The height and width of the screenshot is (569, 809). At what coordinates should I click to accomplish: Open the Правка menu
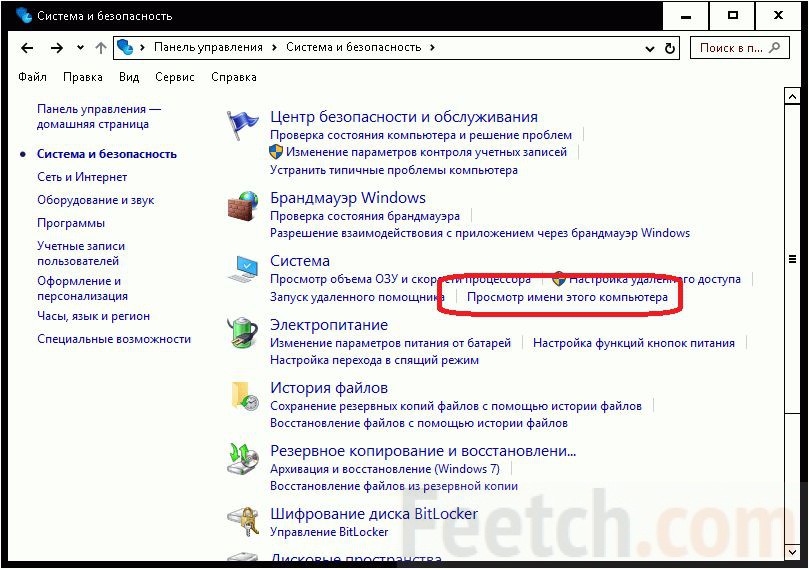click(x=83, y=77)
